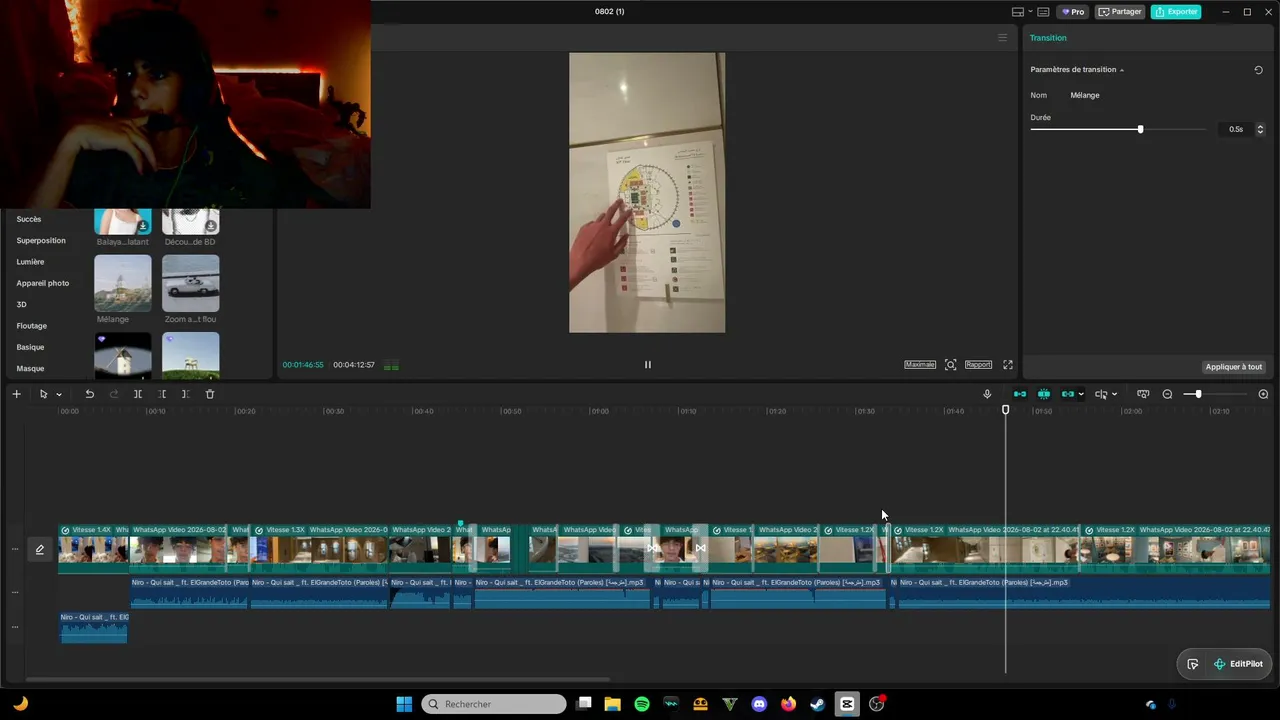Select the Vitesse 1.4X video clip
Image resolution: width=1280 pixels, height=720 pixels.
[93, 548]
